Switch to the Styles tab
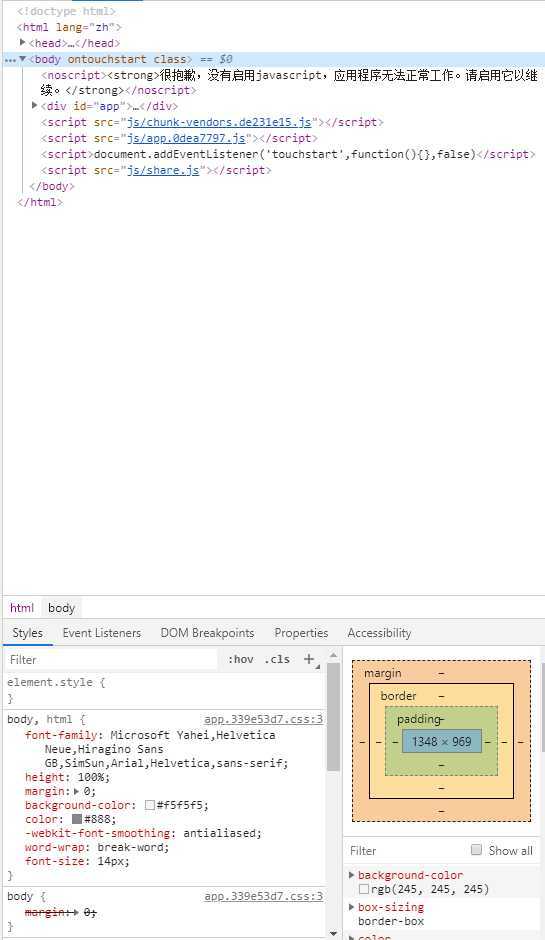 pyautogui.click(x=28, y=633)
